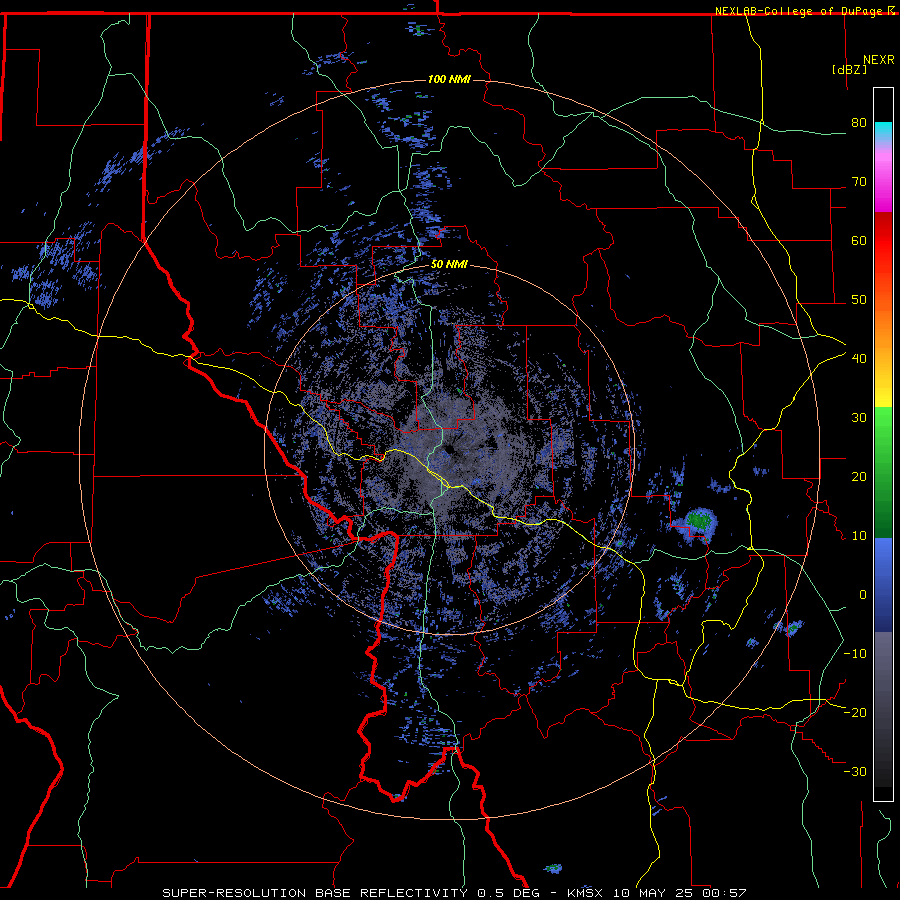This screenshot has width=900, height=900.
Task: Click the -10 value on the dBZ scale
Action: (855, 654)
